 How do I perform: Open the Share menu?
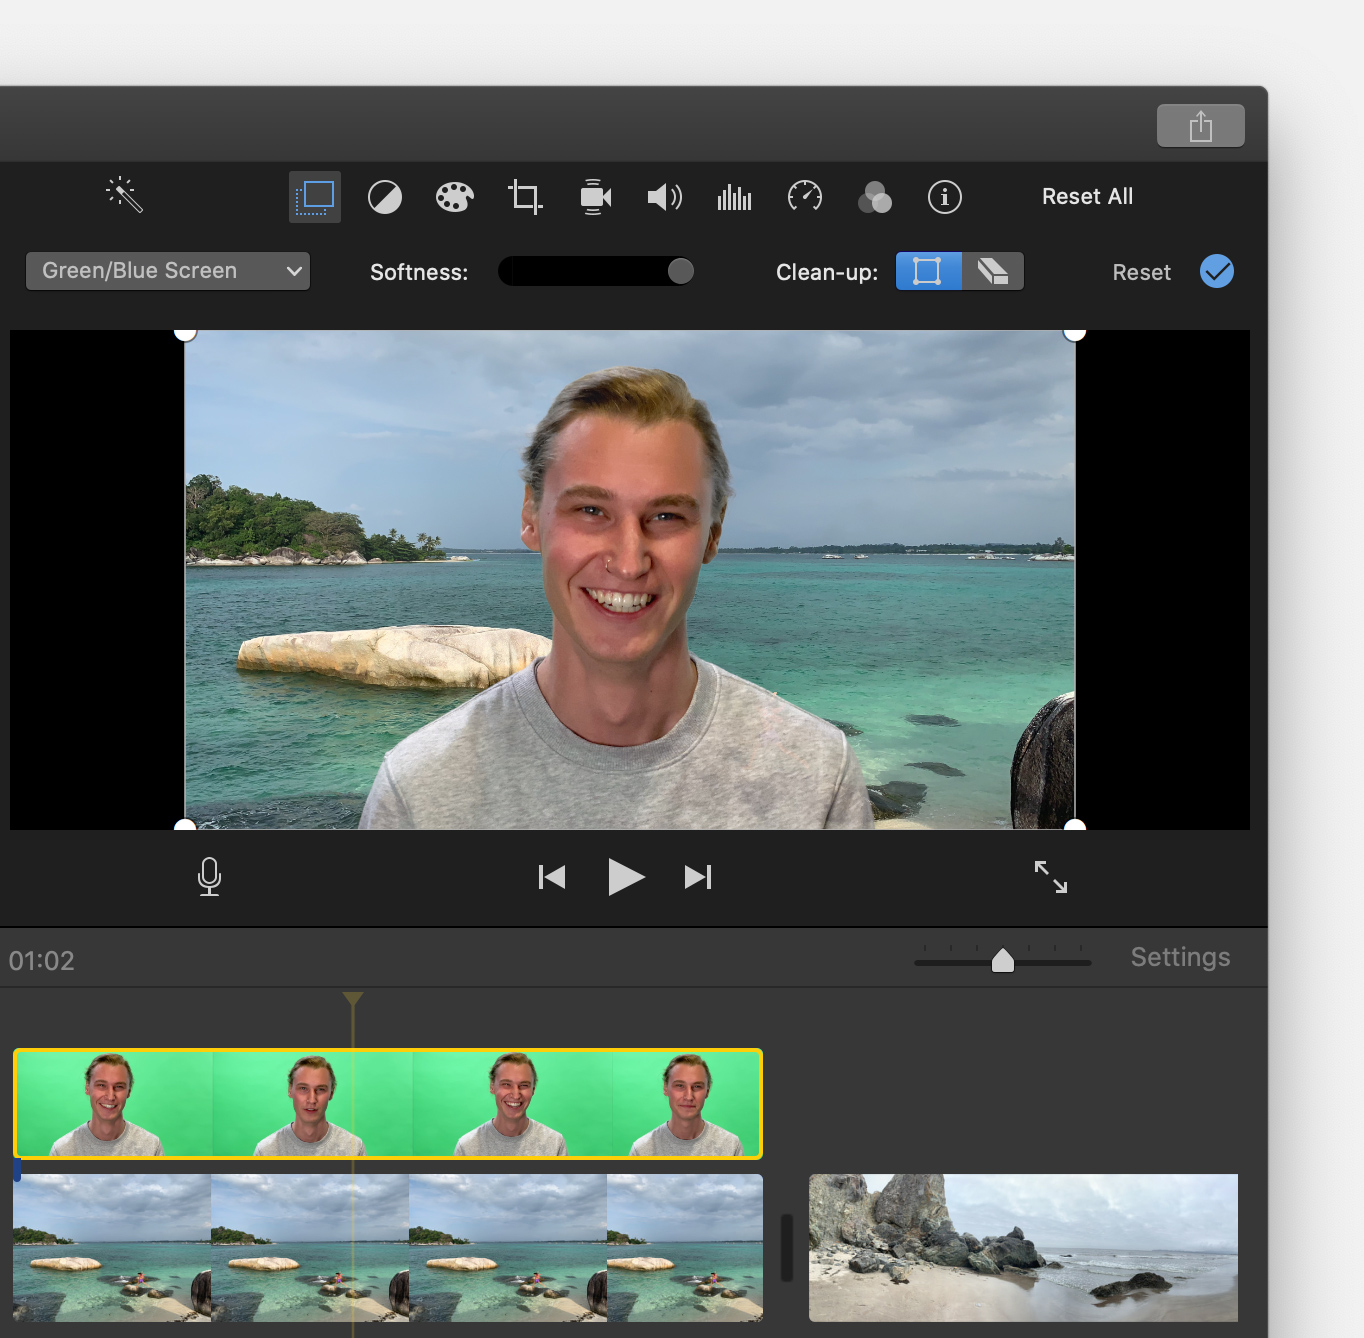coord(1199,125)
